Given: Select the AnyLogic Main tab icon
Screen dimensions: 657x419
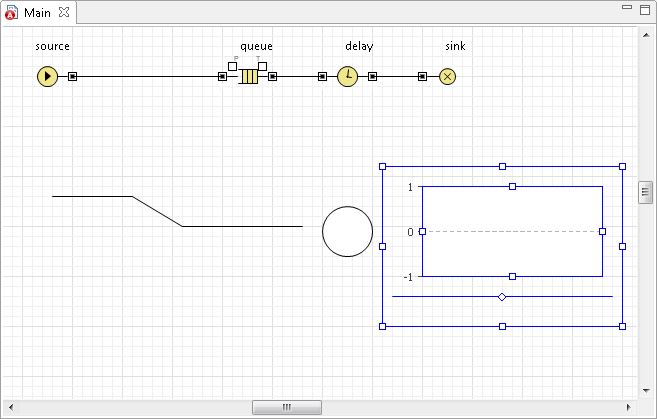Looking at the screenshot, I should (x=11, y=13).
